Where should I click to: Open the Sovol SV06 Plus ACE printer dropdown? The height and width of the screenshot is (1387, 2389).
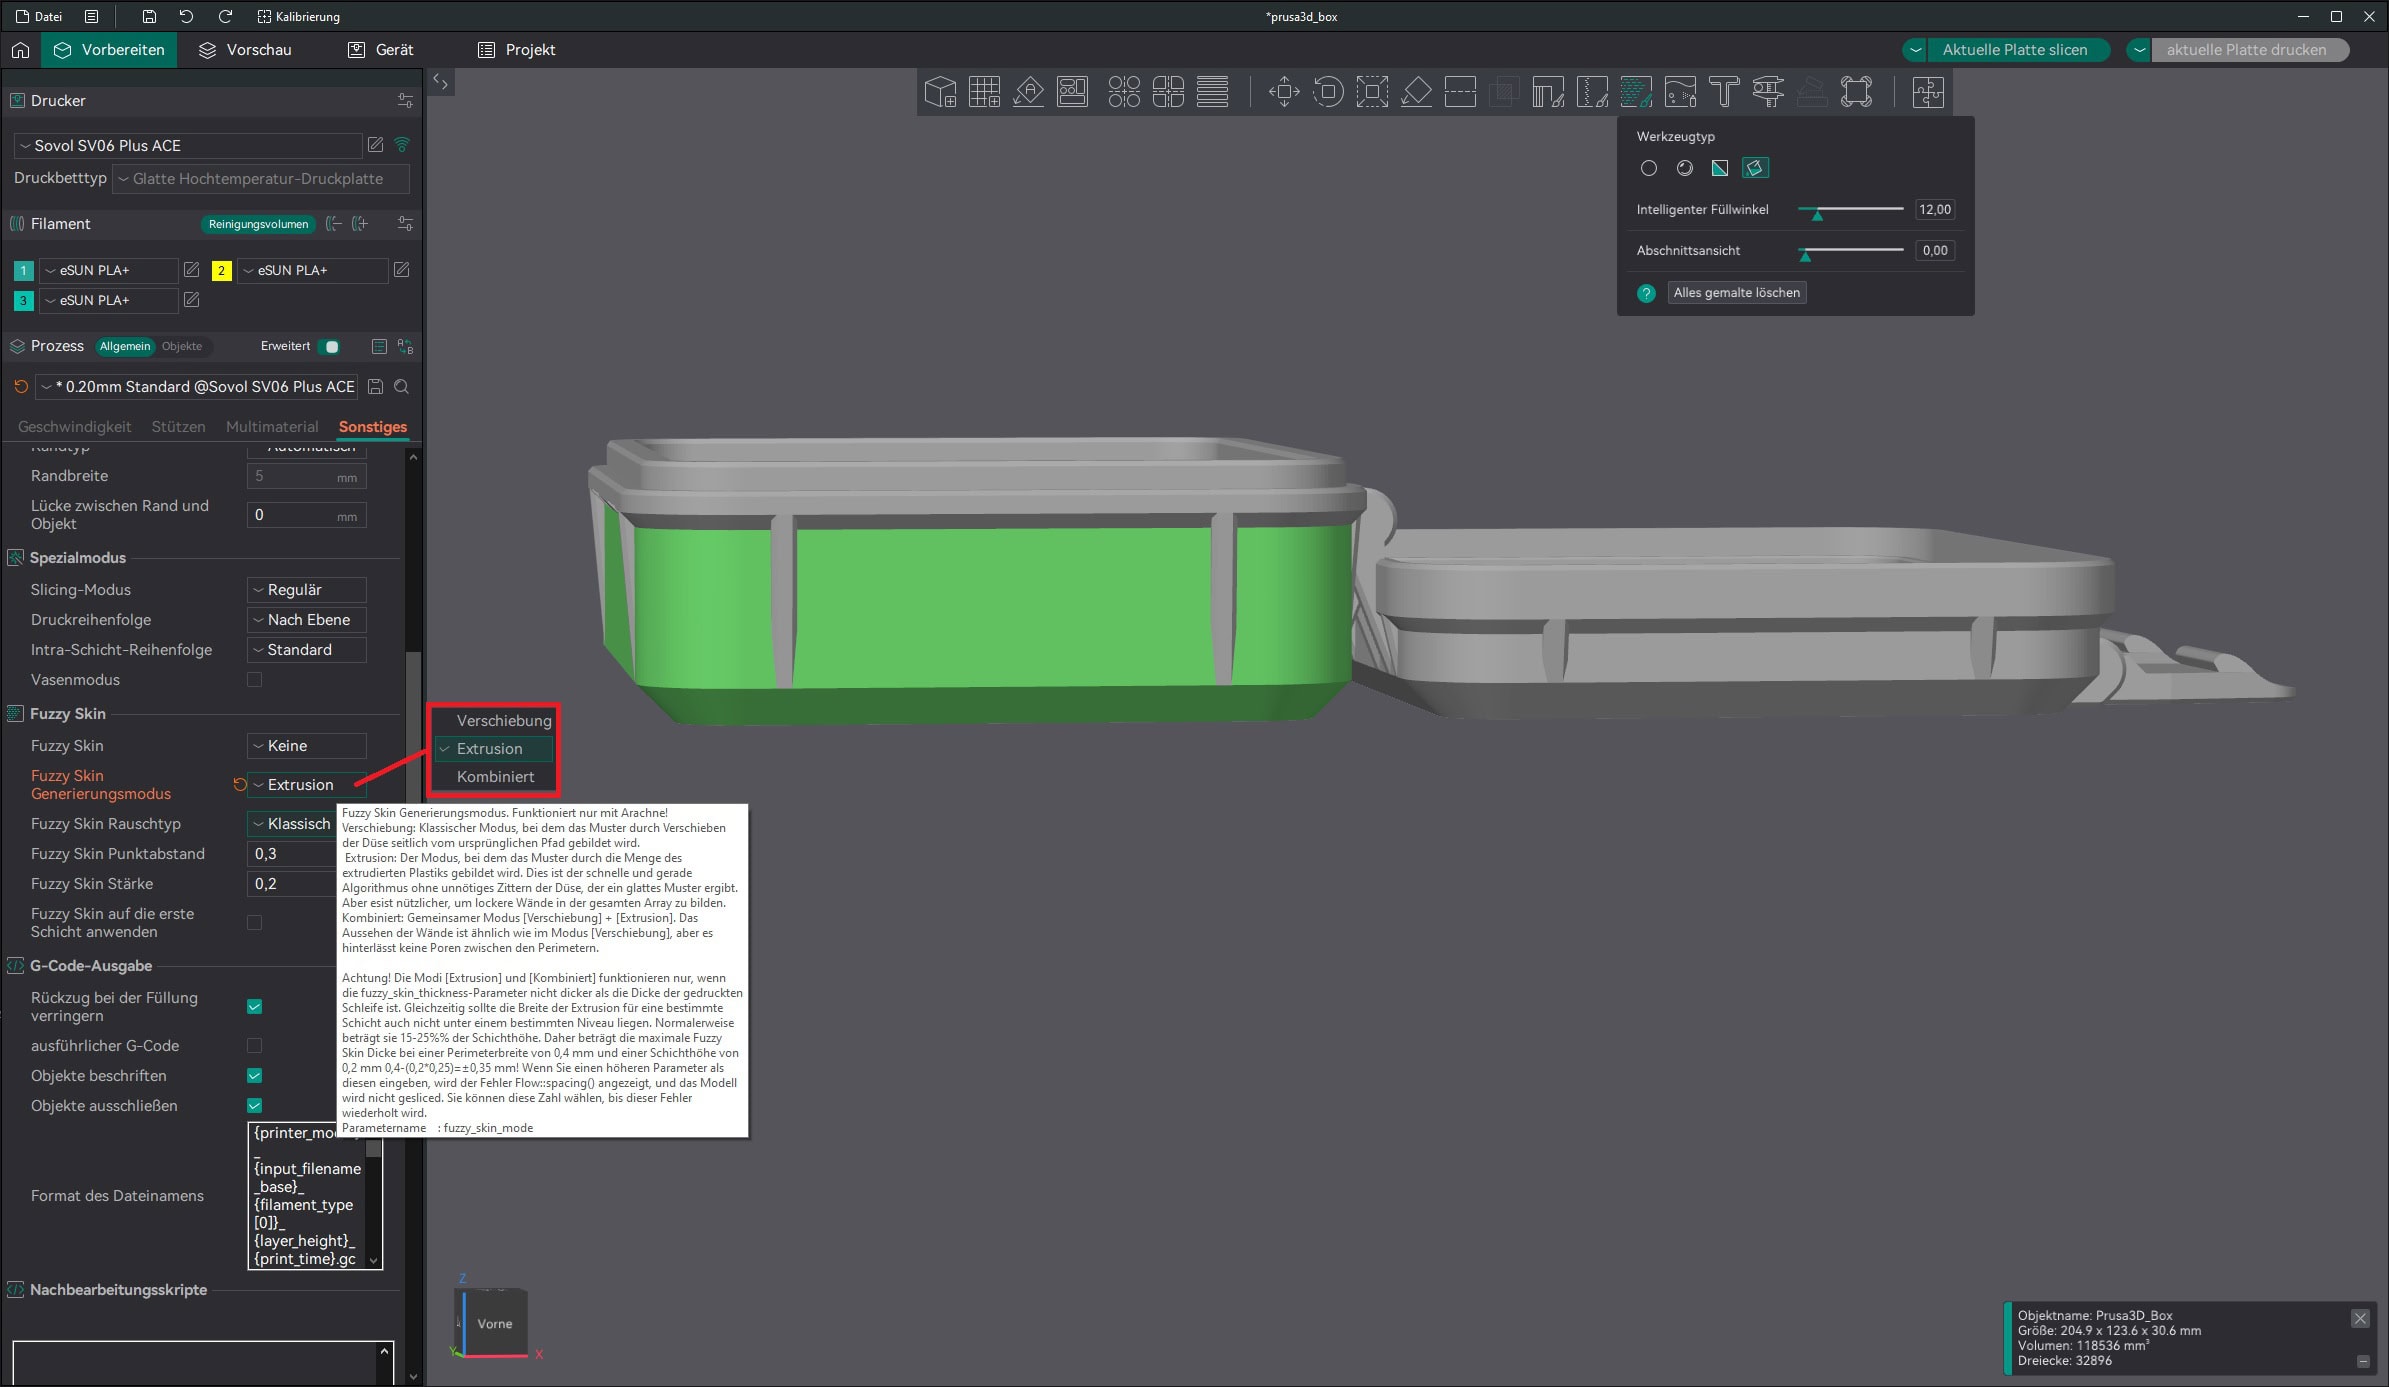point(188,146)
